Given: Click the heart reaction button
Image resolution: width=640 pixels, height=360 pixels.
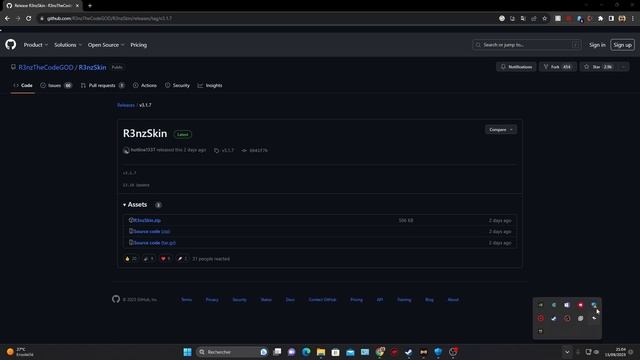Looking at the screenshot, I should 165,259.
